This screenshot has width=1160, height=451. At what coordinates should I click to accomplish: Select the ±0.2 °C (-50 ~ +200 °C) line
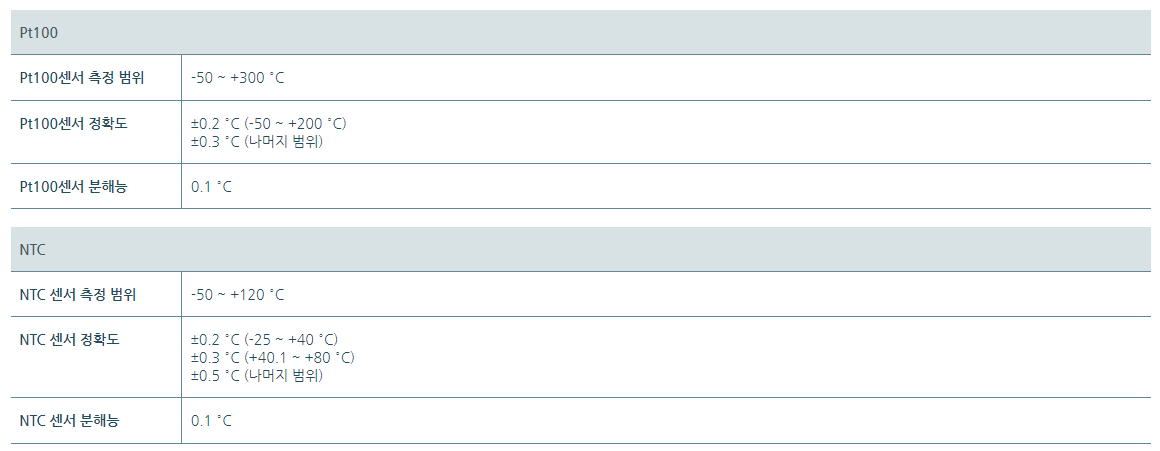(x=269, y=123)
